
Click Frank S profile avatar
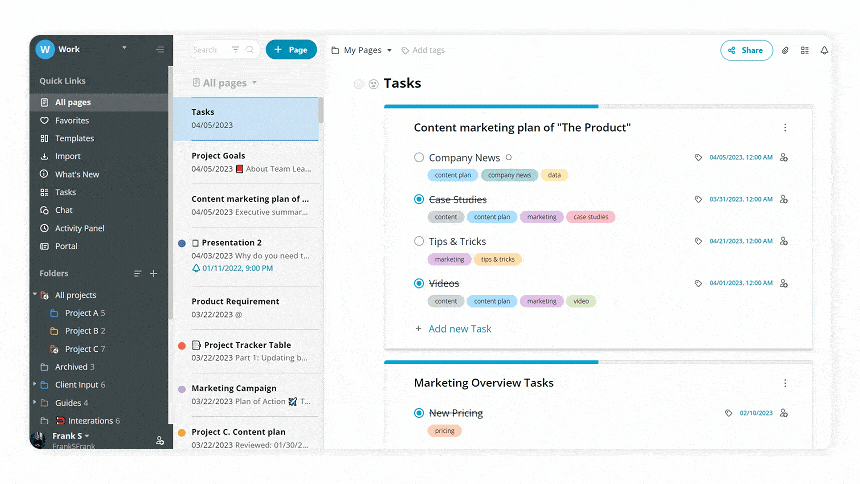click(x=38, y=440)
